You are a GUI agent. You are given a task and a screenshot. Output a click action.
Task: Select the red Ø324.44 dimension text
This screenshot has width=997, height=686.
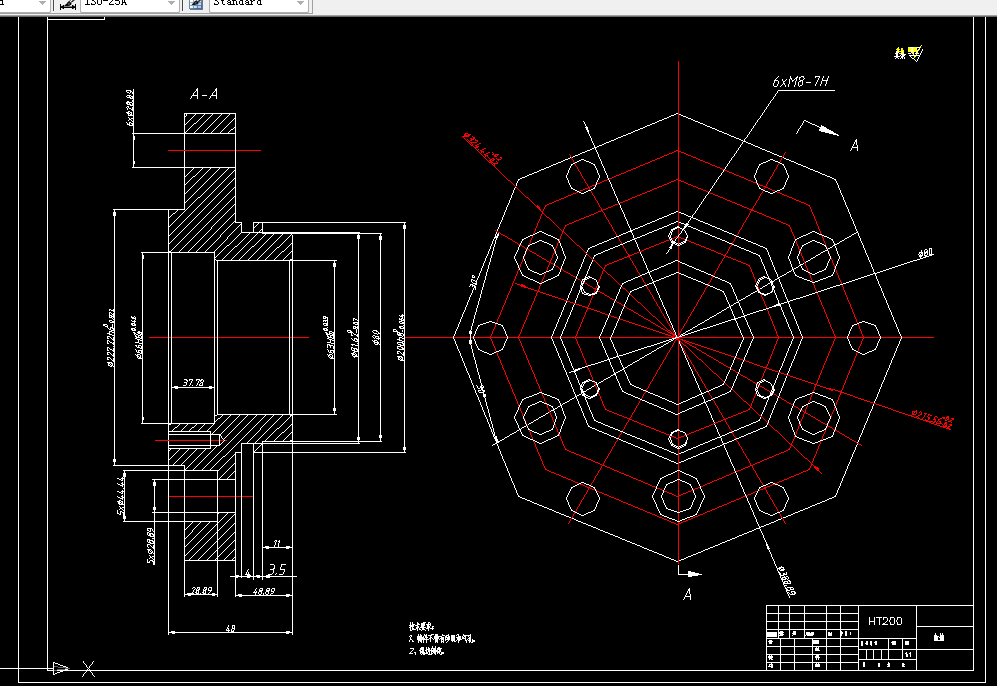point(481,148)
